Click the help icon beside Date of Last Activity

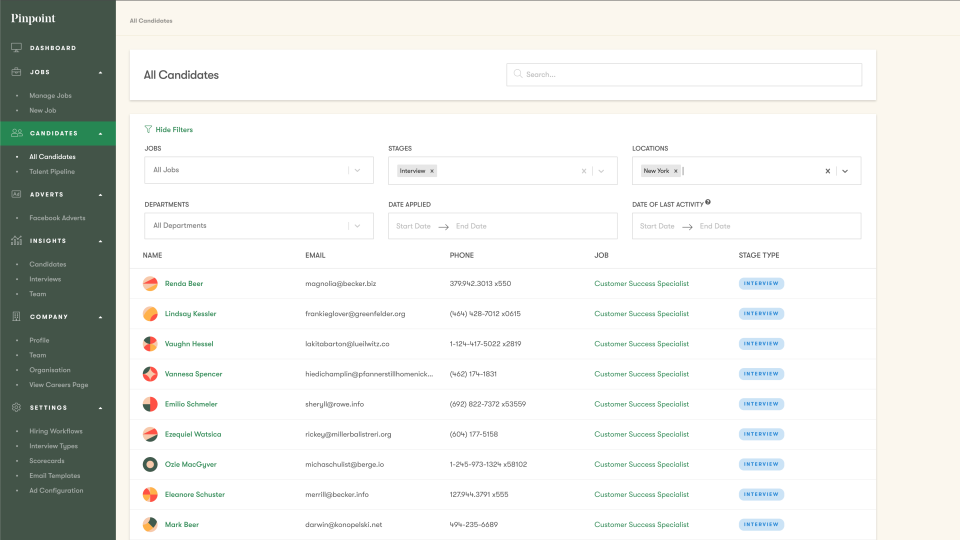pyautogui.click(x=708, y=202)
